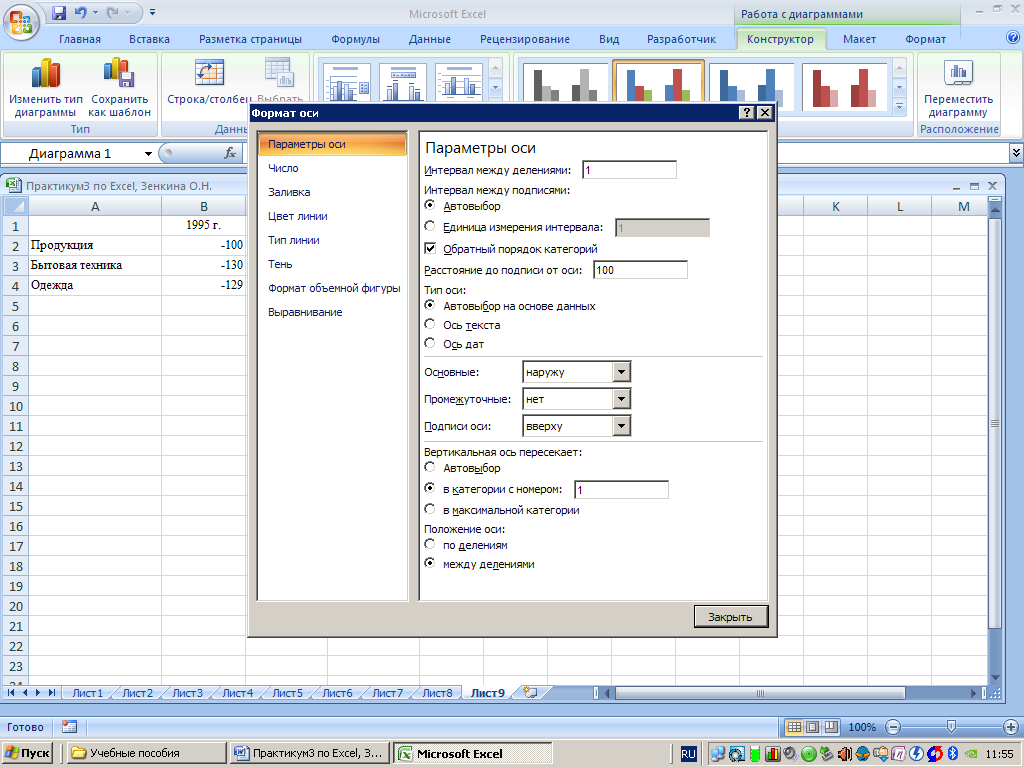Switch to Page Layout view icon

[x=812, y=727]
